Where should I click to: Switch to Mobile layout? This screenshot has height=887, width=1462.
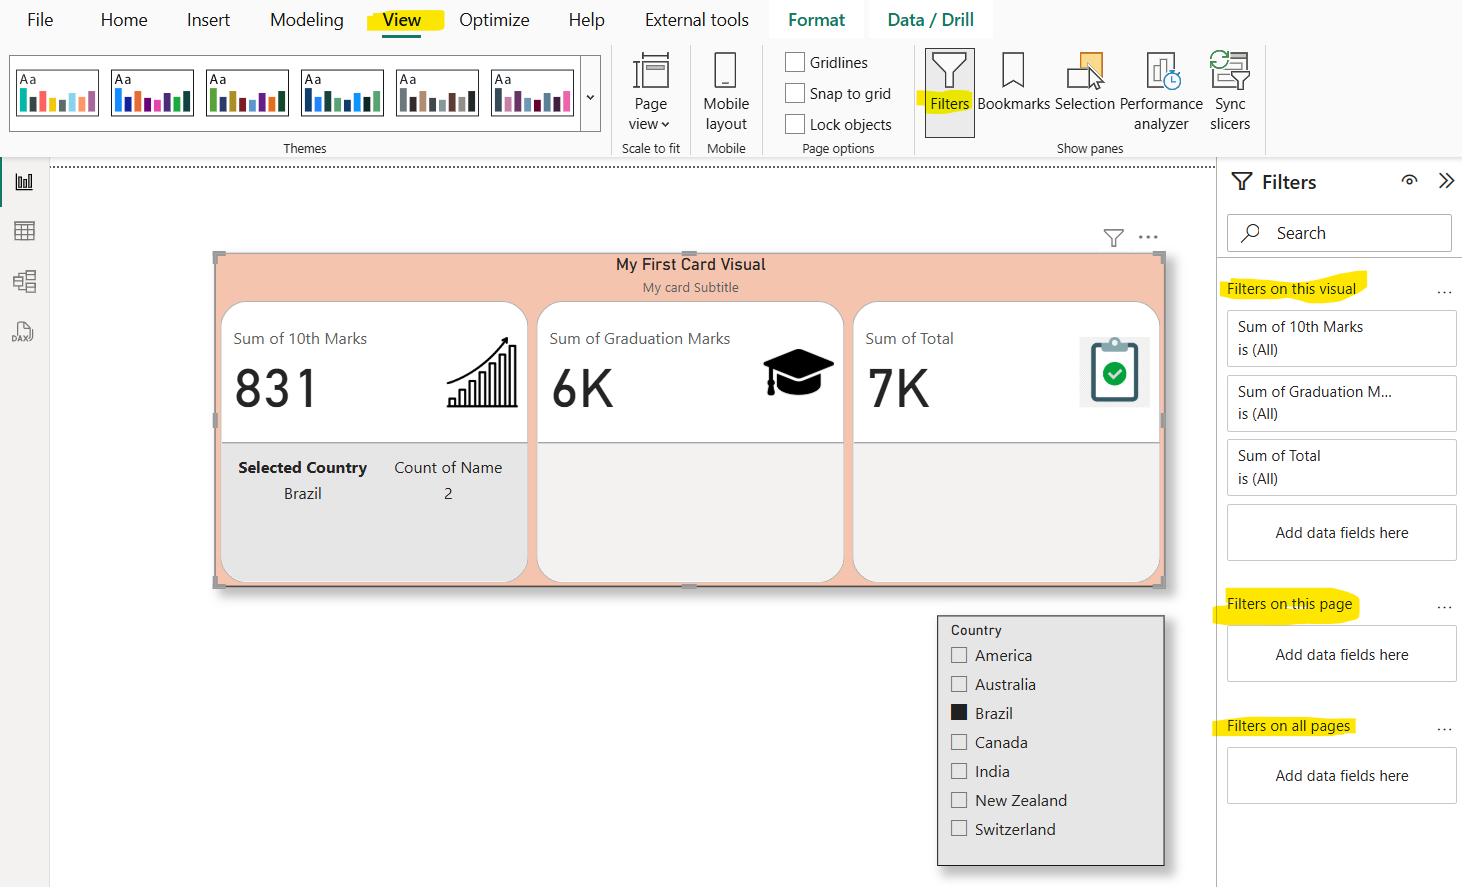click(725, 90)
